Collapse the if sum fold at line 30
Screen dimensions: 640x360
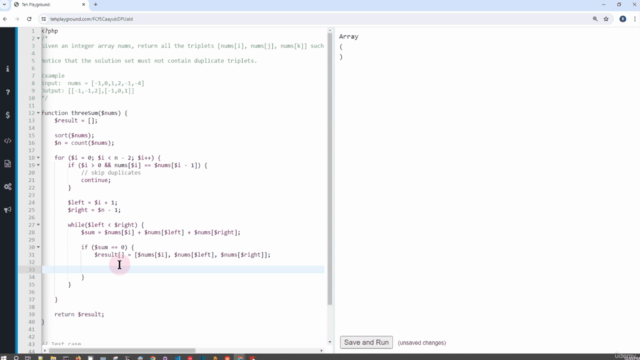(38, 247)
